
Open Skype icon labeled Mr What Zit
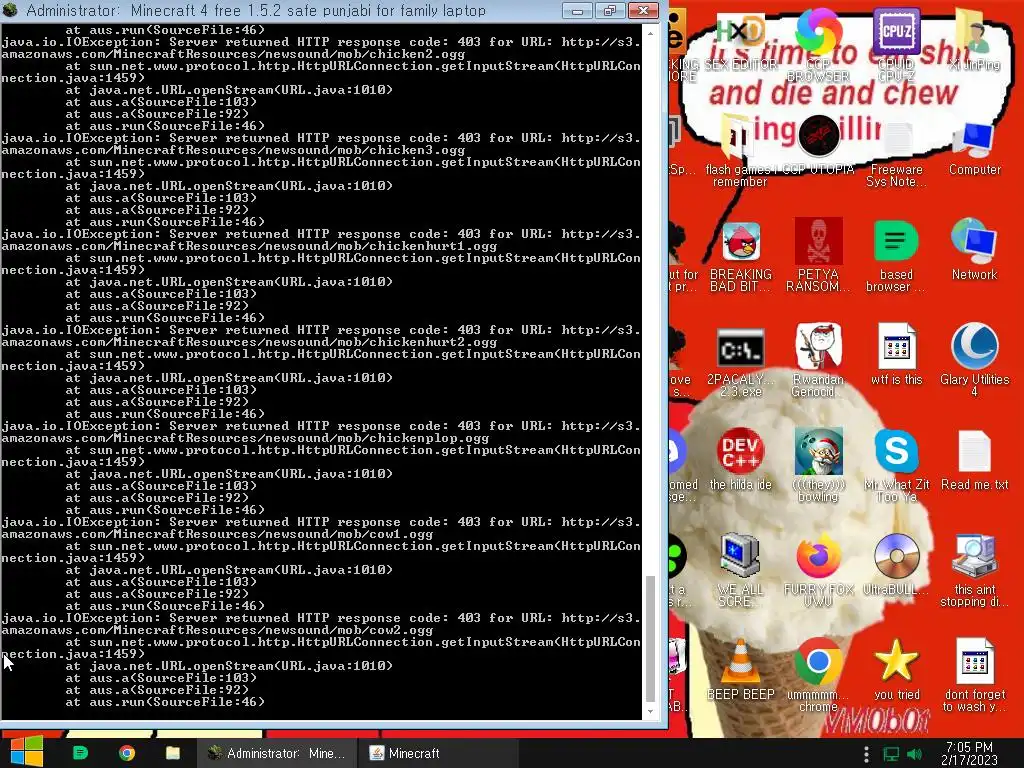tap(896, 452)
